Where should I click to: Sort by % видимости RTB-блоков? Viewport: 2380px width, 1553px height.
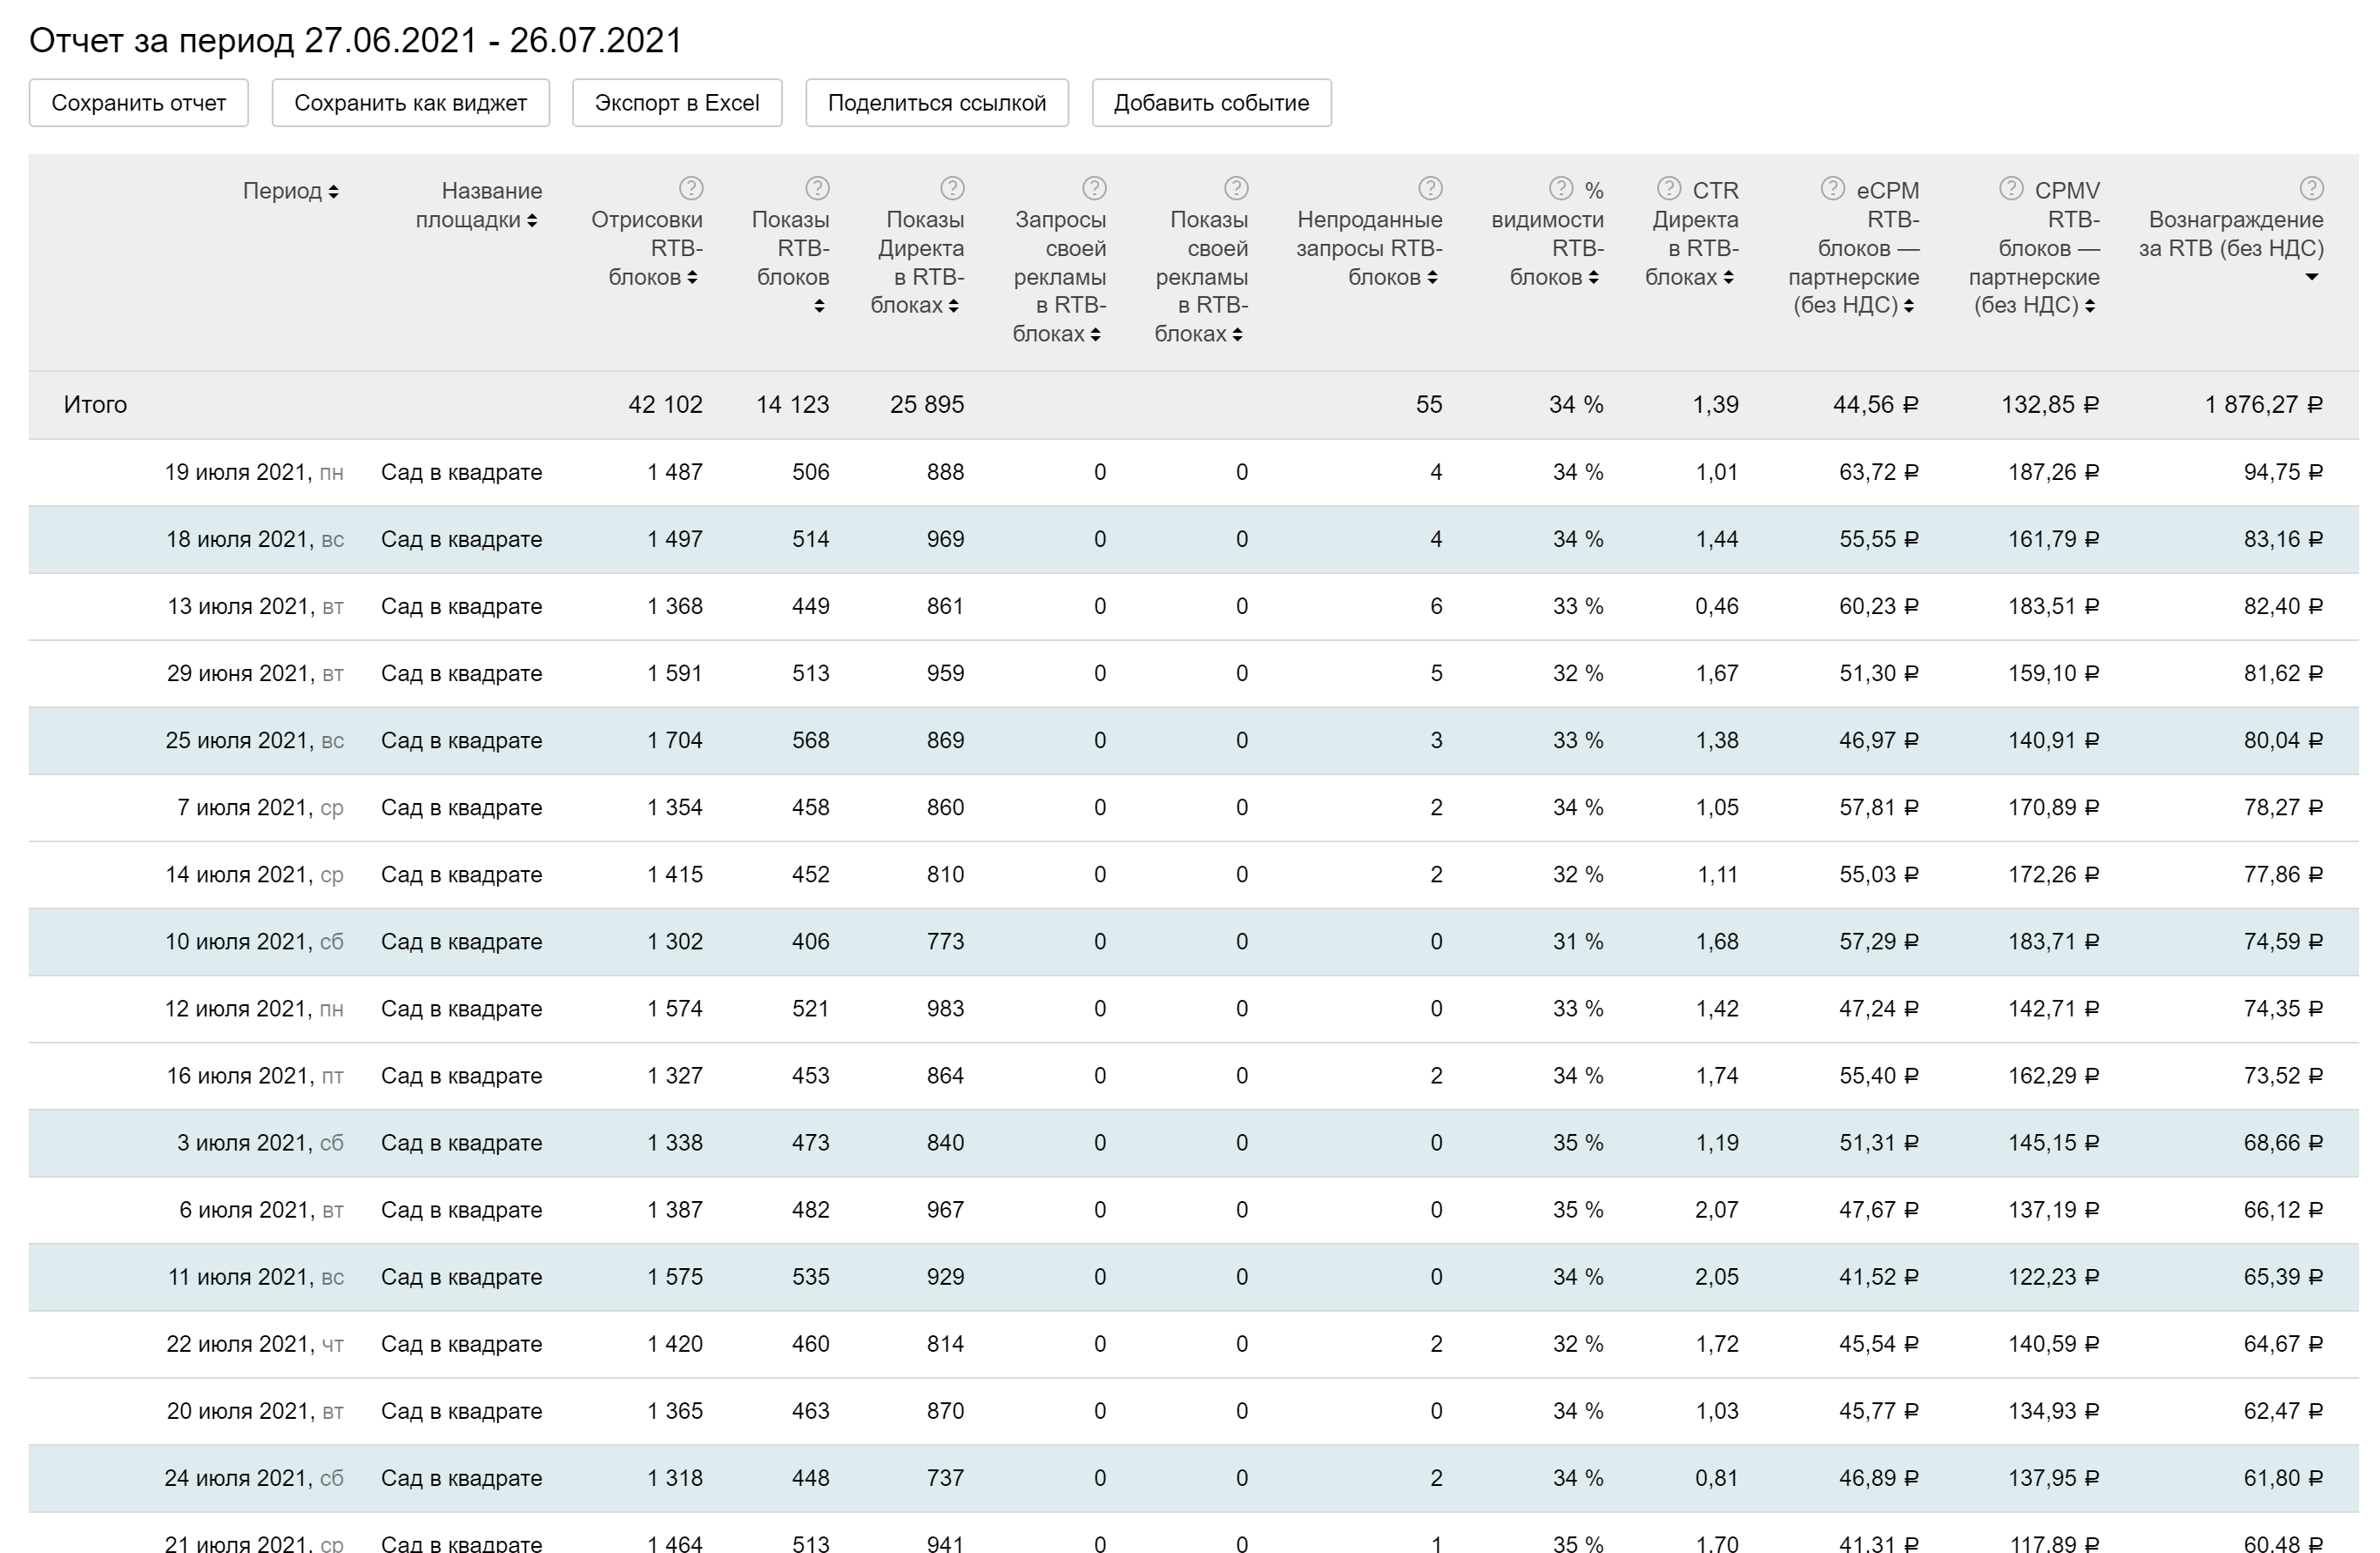point(1593,277)
